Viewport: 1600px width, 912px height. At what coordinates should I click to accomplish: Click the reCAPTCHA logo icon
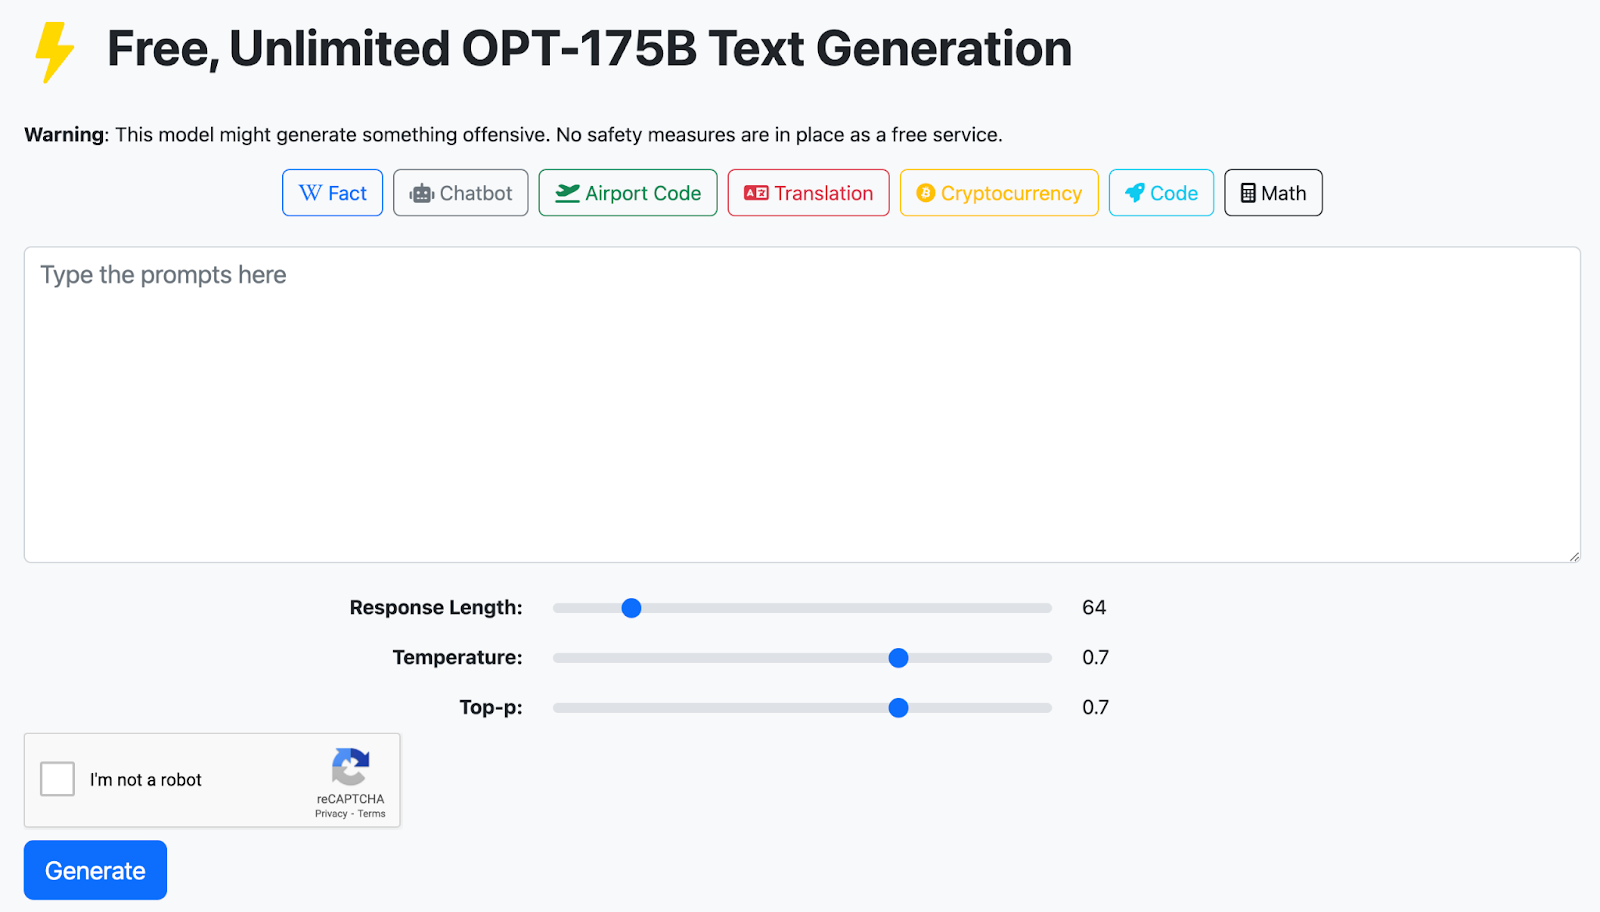tap(350, 768)
